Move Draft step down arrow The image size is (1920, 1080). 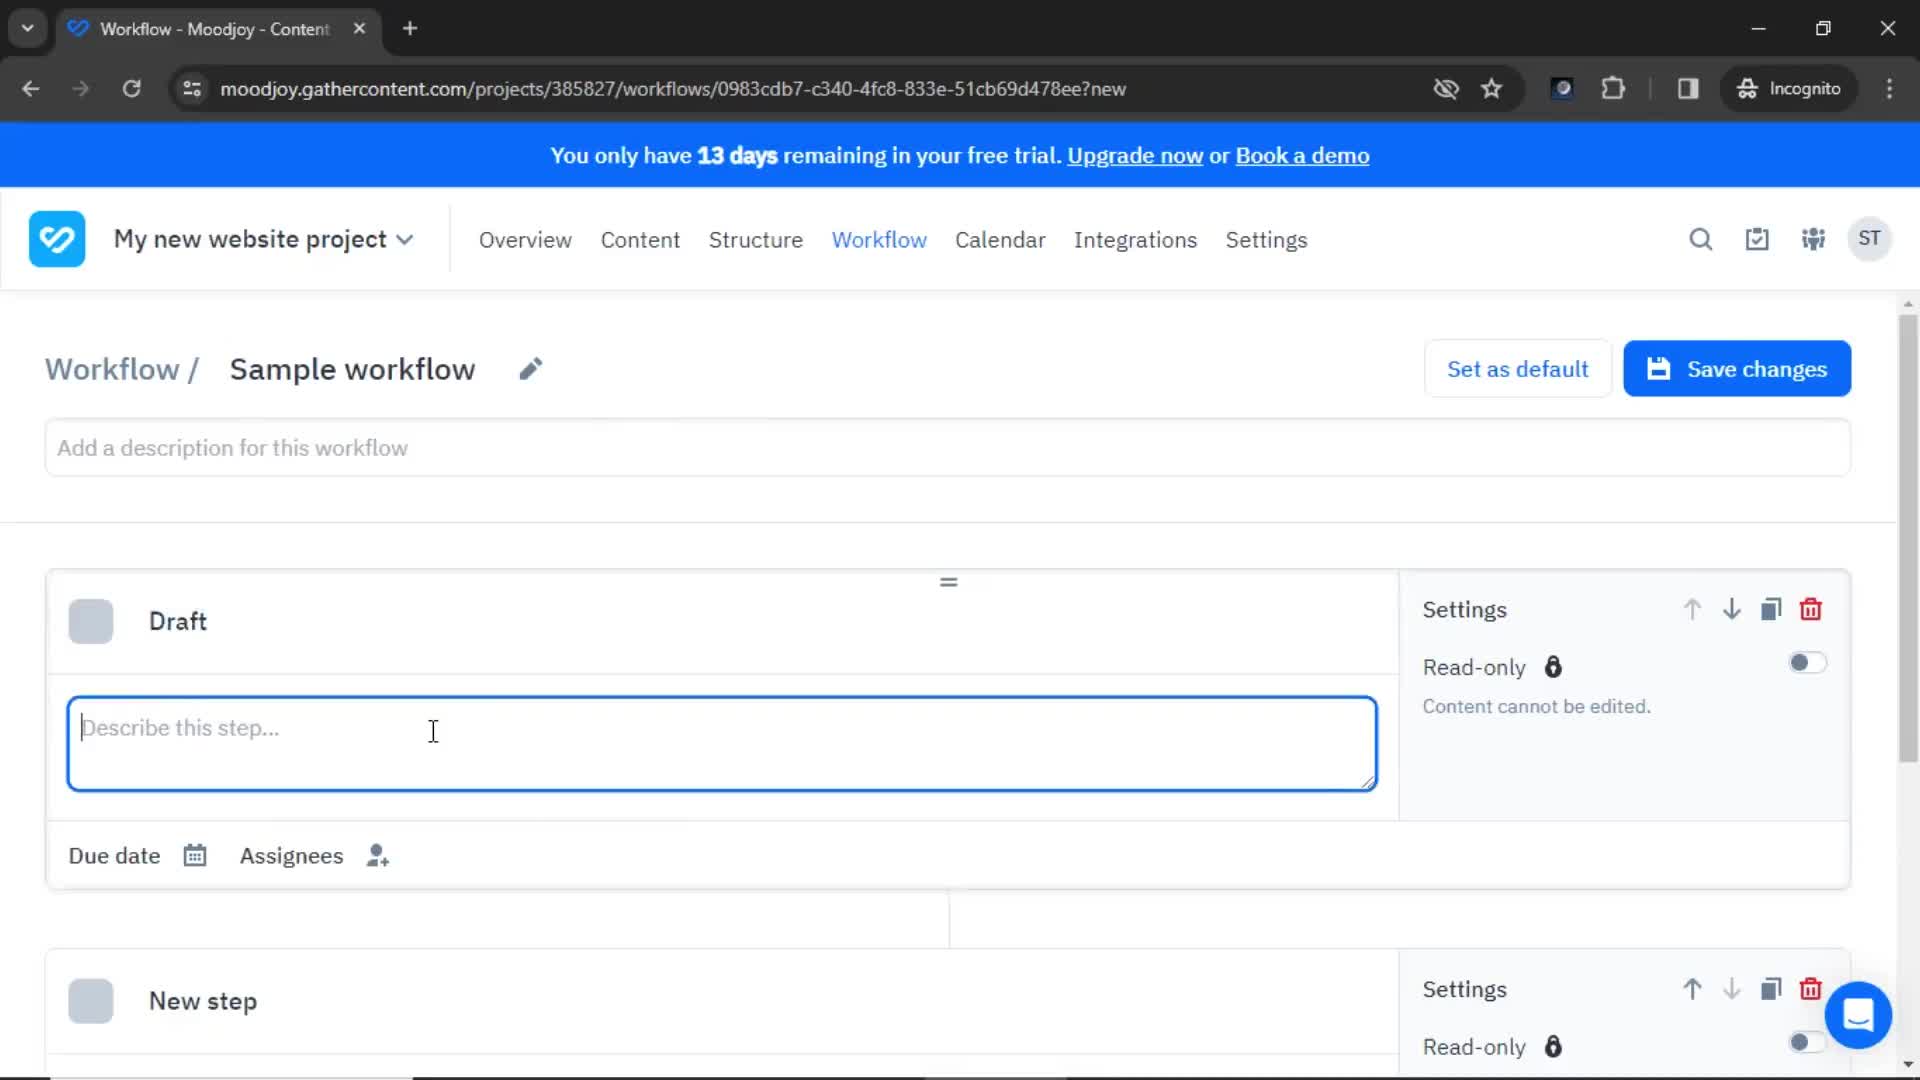coord(1732,609)
